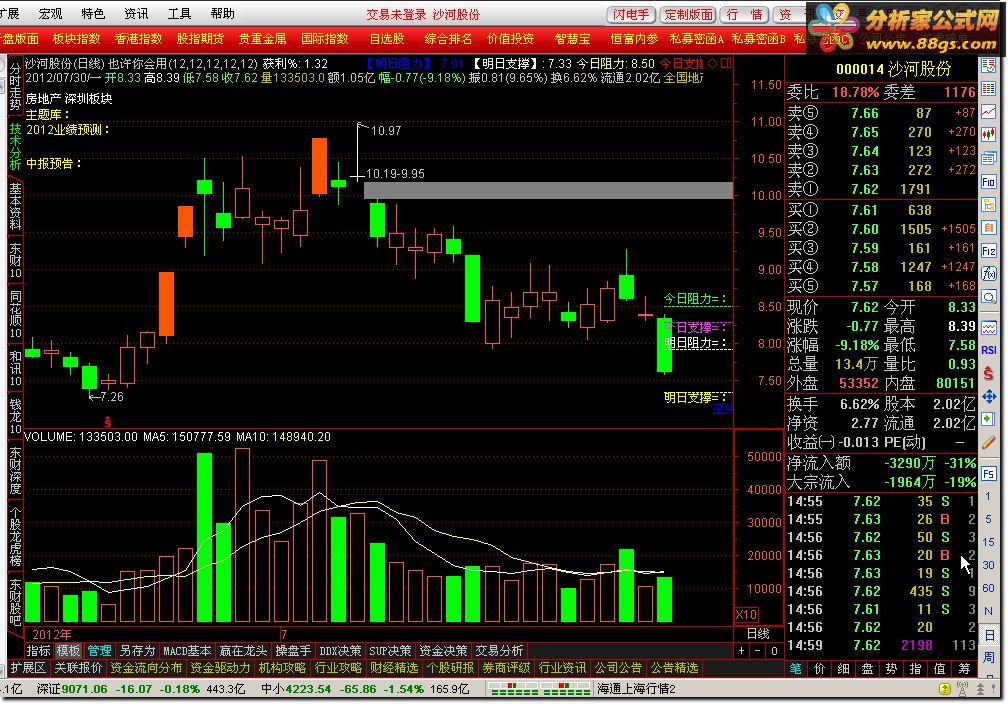Click the wavy indicator lines icon
The width and height of the screenshot is (1008, 704).
pyautogui.click(x=989, y=327)
